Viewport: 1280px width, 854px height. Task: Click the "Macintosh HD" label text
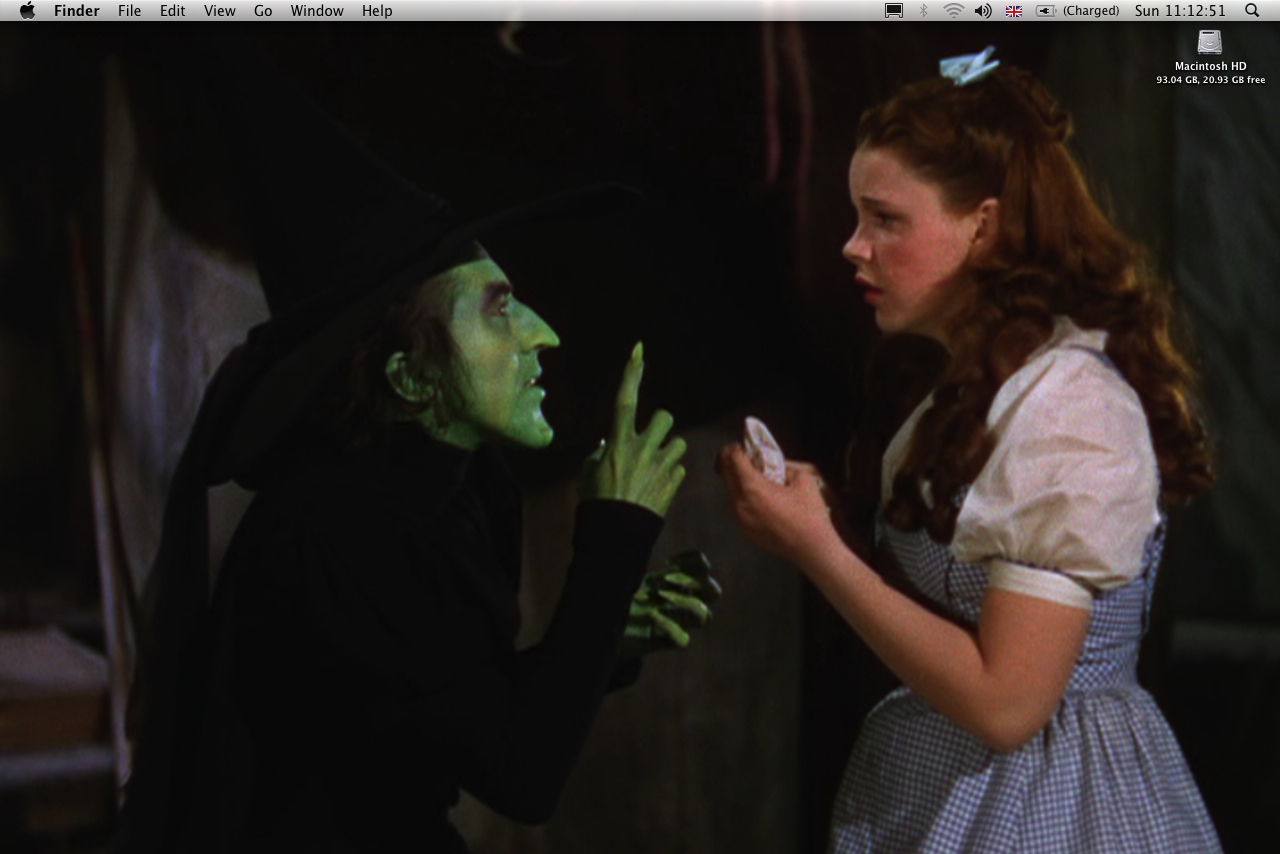pos(1210,67)
